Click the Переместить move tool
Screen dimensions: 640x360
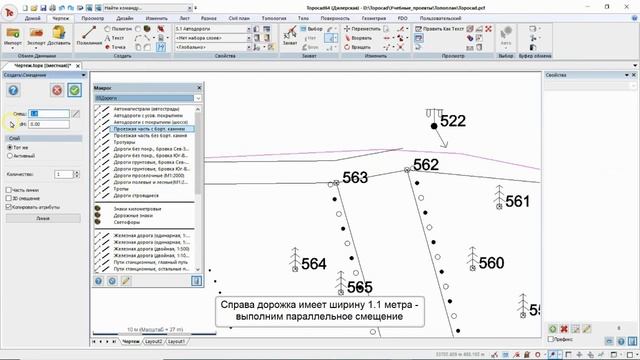tap(362, 29)
